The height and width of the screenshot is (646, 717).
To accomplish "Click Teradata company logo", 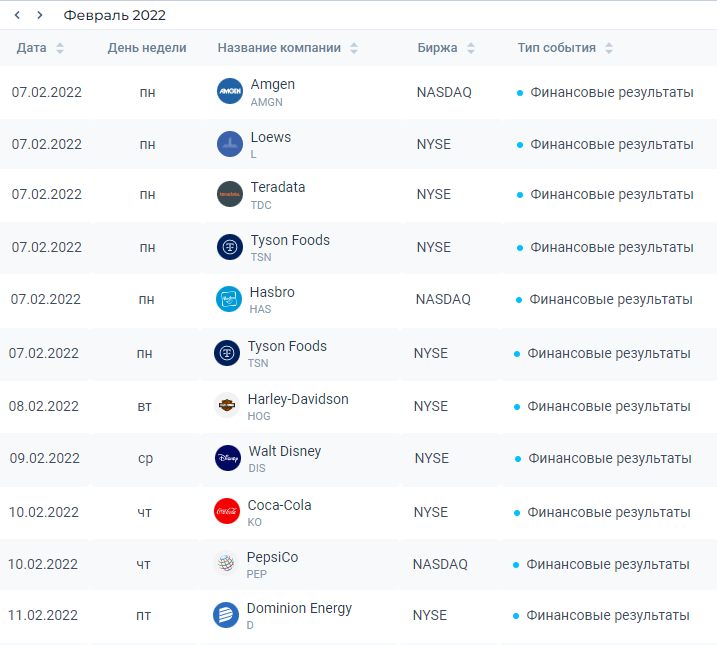I will (230, 194).
